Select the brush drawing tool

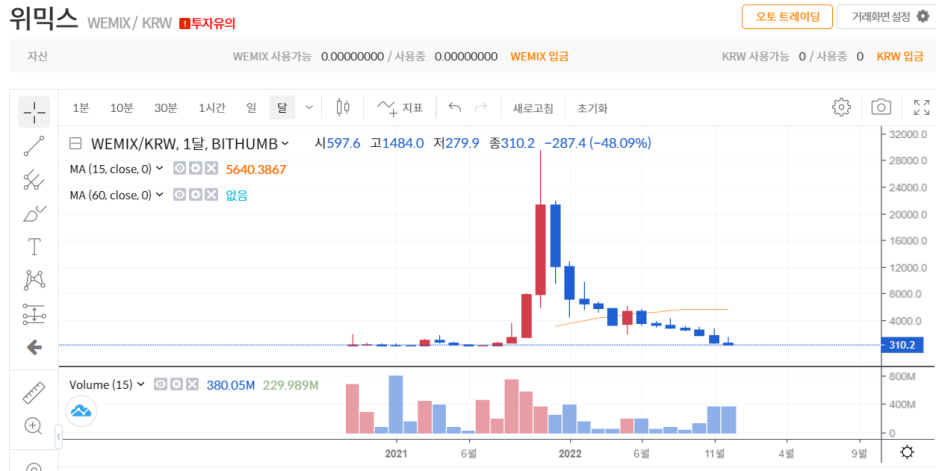34,213
